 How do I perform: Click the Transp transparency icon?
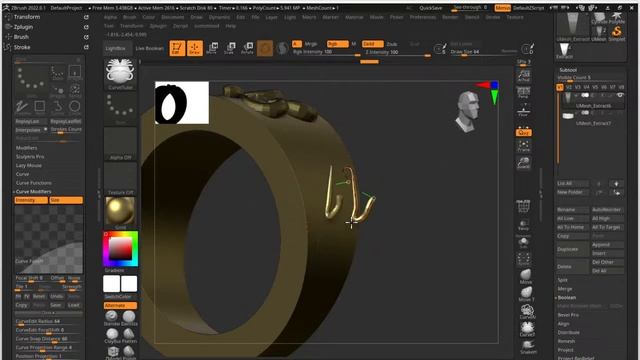point(523,224)
